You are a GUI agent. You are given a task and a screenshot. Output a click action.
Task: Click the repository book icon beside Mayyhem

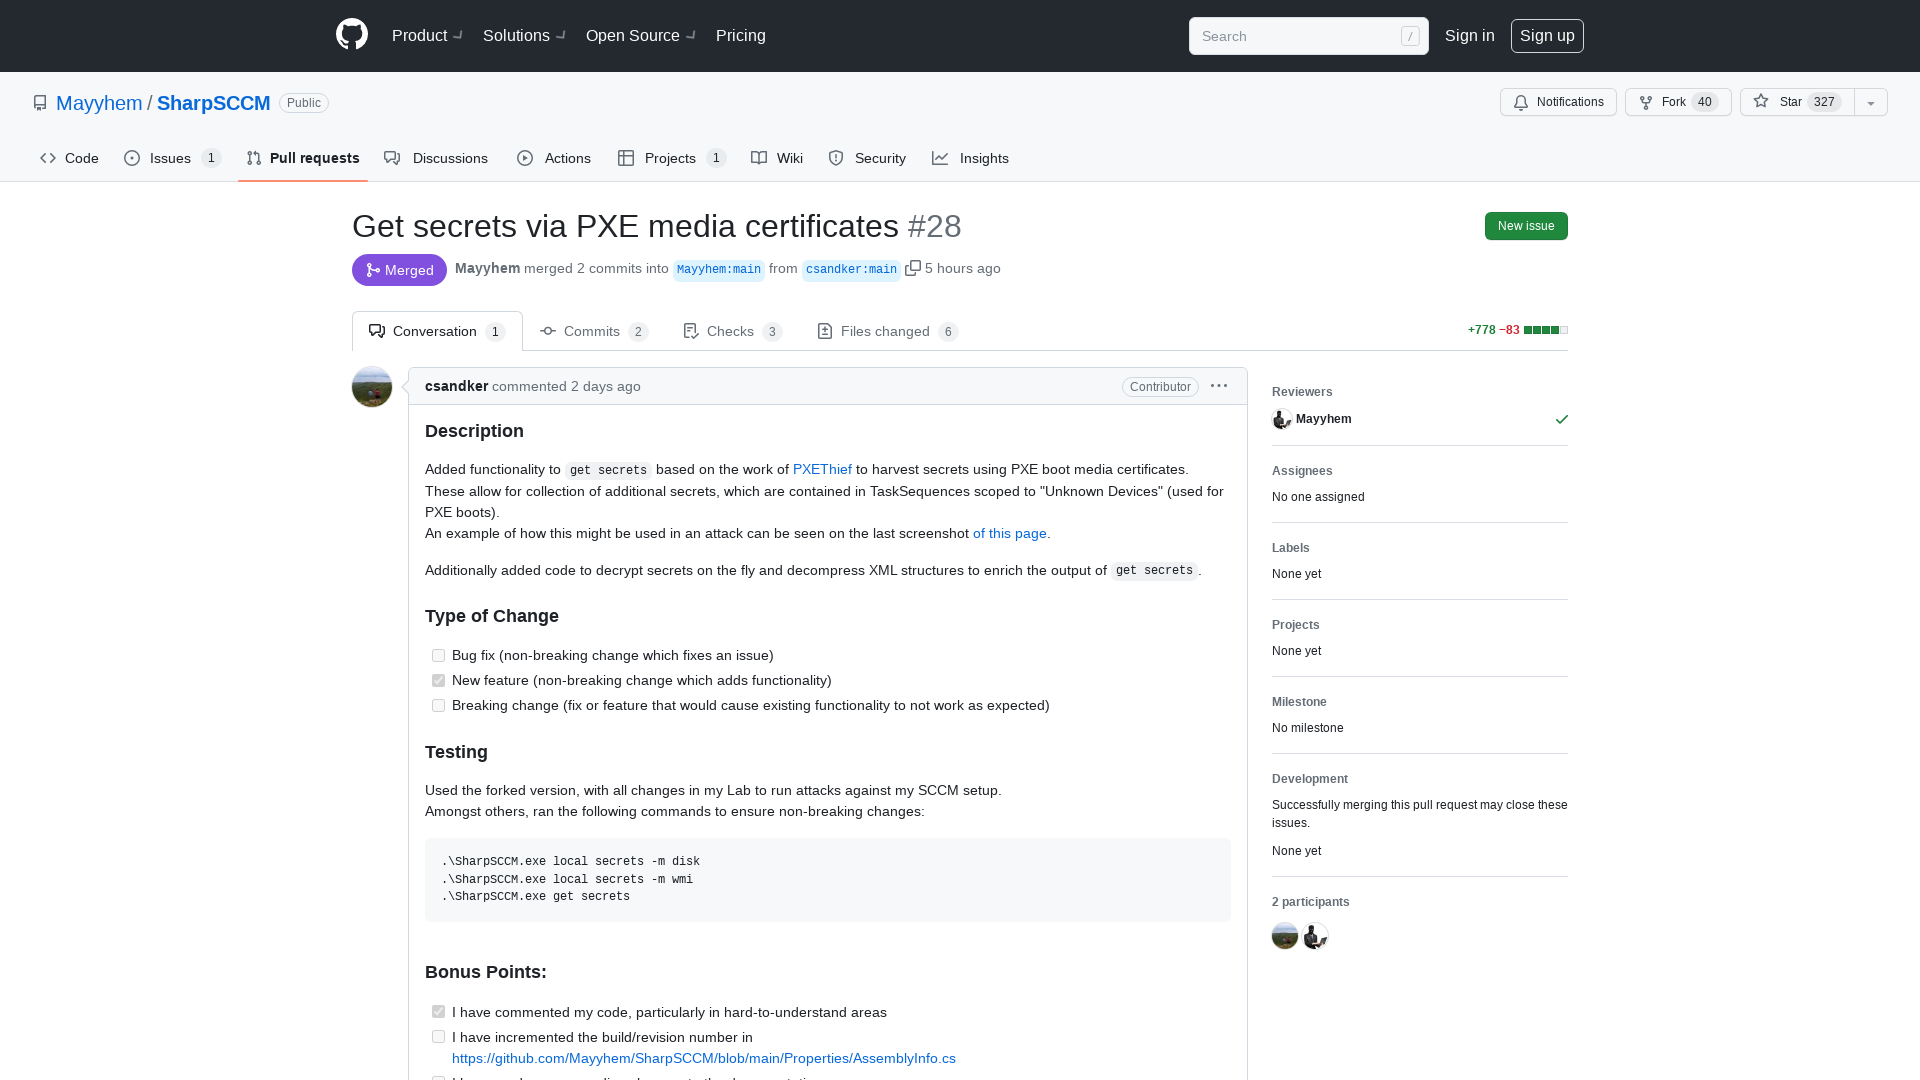(x=40, y=103)
